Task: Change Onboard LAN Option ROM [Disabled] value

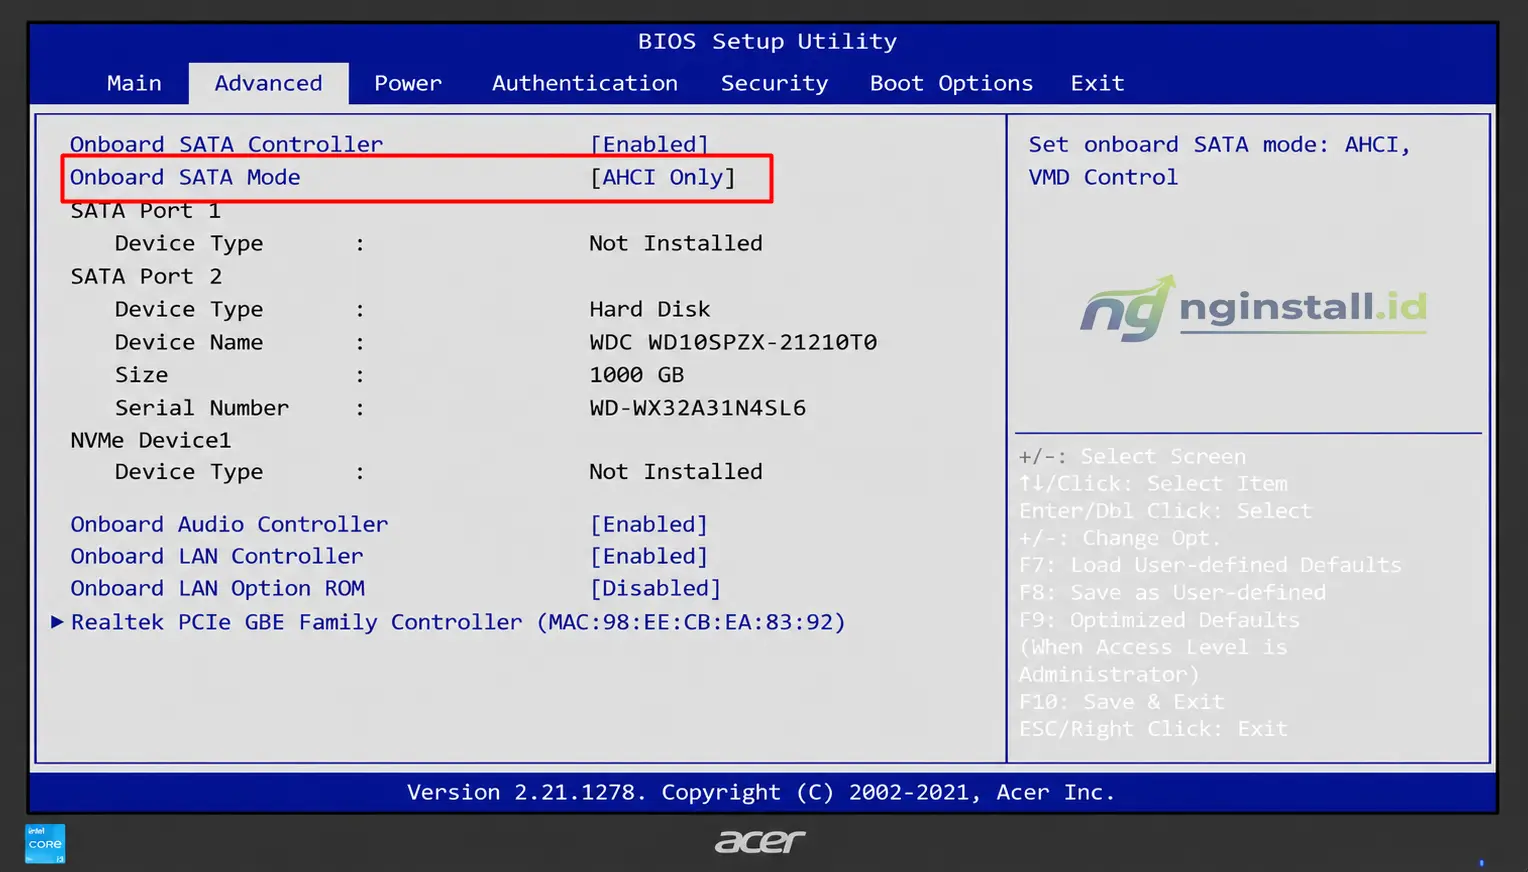Action: click(x=655, y=588)
